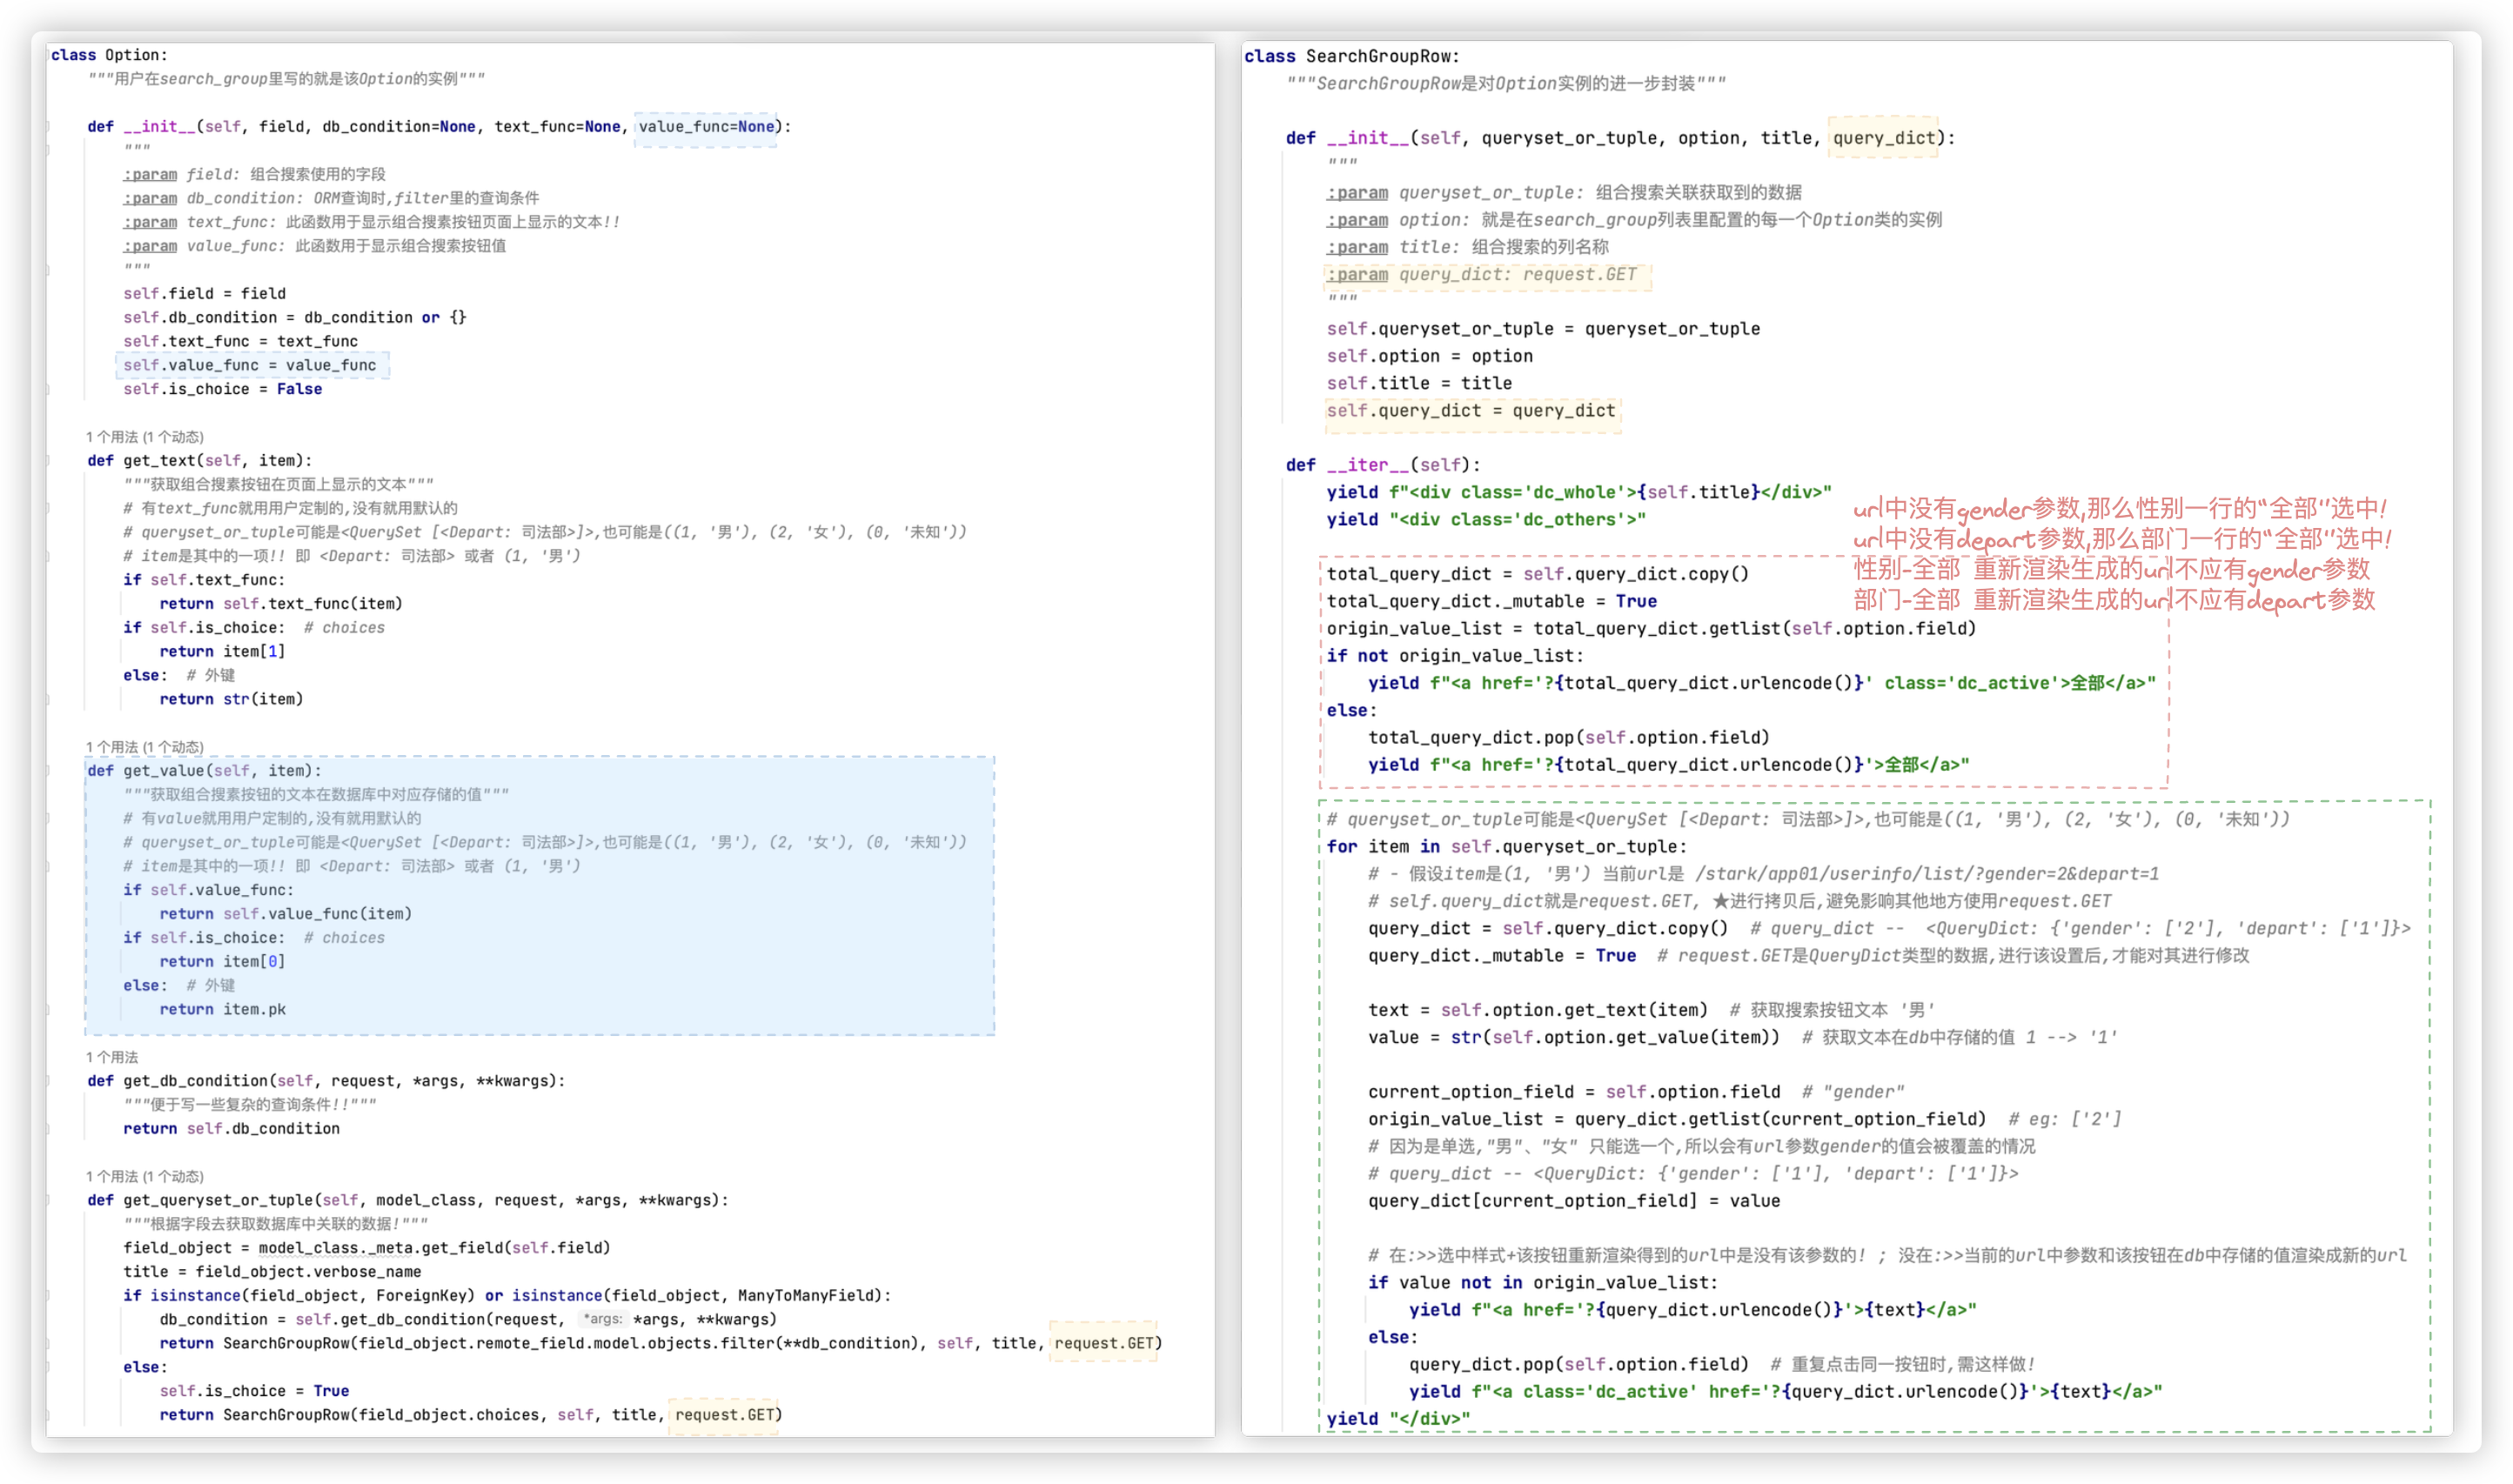This screenshot has height=1484, width=2513.
Task: Click request.GET argument in choices return
Action: tap(724, 1415)
